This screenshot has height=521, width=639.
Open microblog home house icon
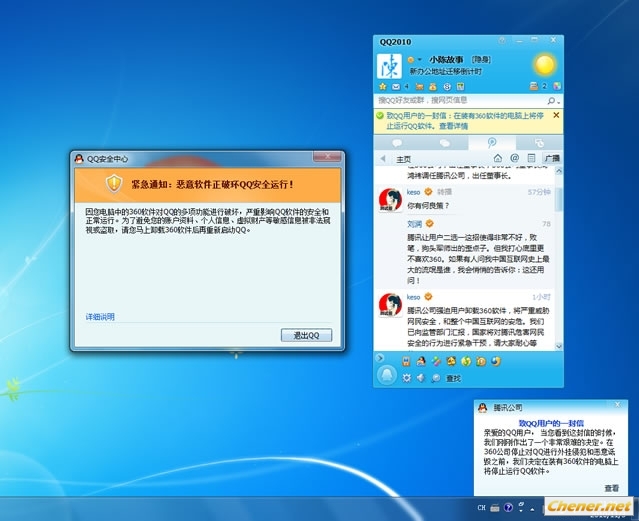click(498, 158)
